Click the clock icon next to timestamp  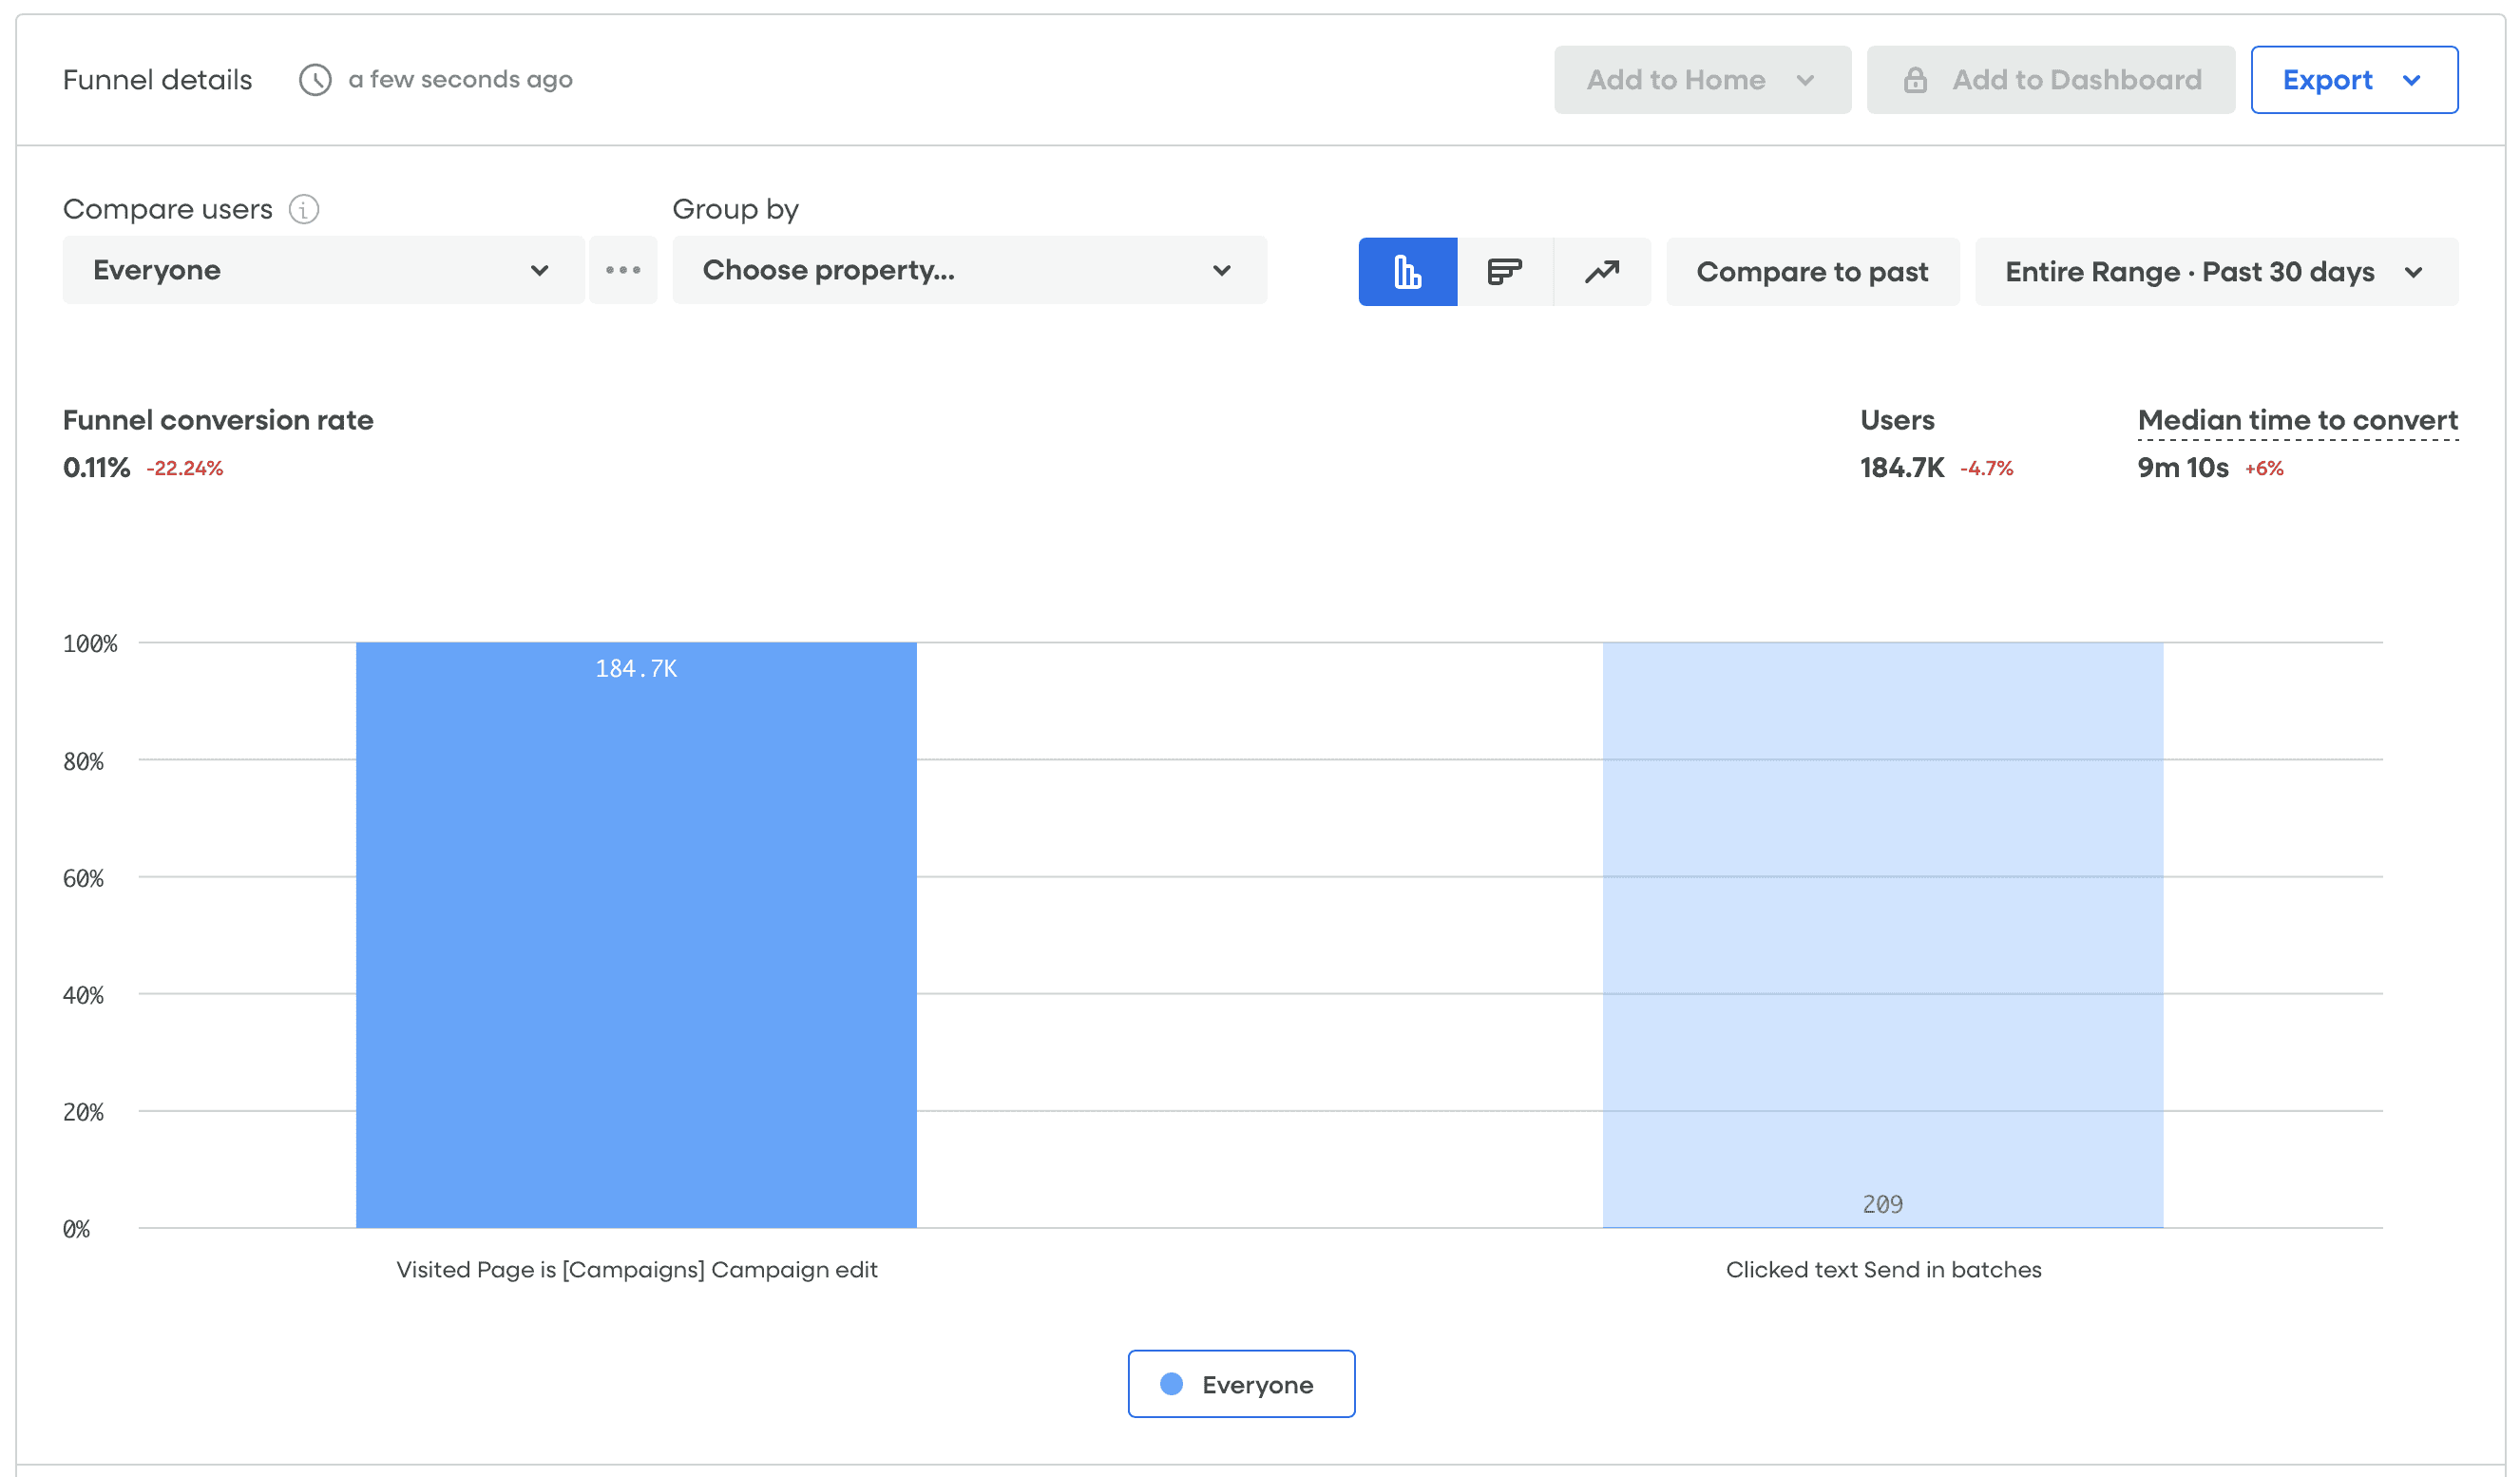click(x=315, y=80)
